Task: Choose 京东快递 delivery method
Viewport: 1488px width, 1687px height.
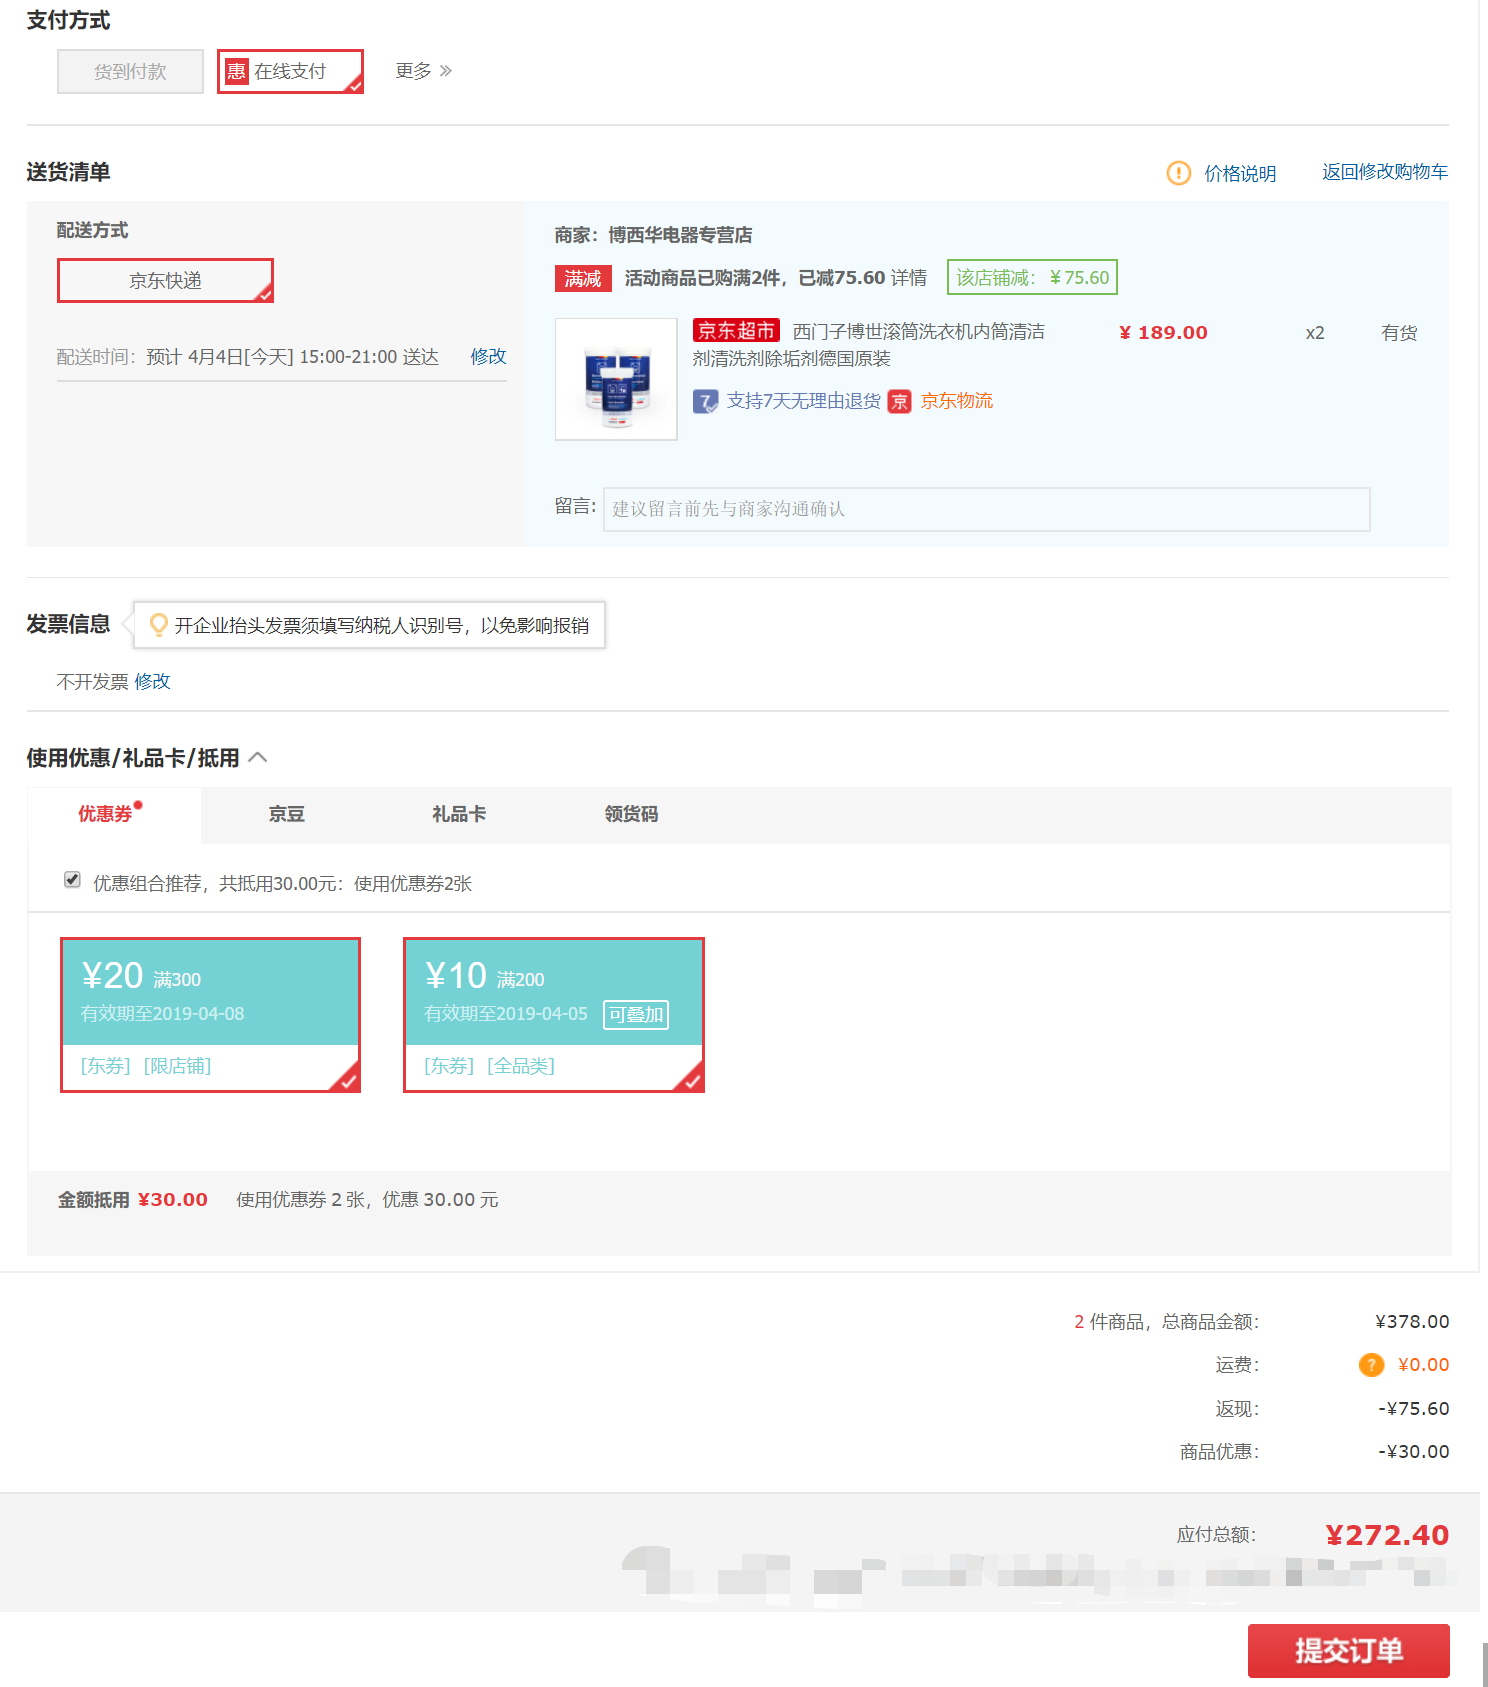Action: coord(165,281)
